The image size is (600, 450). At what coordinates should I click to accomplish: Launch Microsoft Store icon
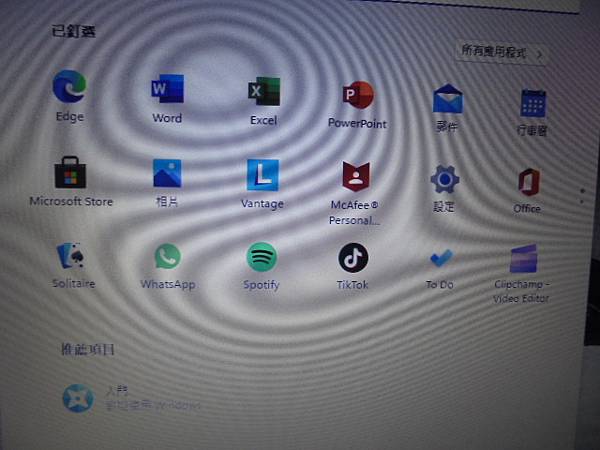point(70,173)
